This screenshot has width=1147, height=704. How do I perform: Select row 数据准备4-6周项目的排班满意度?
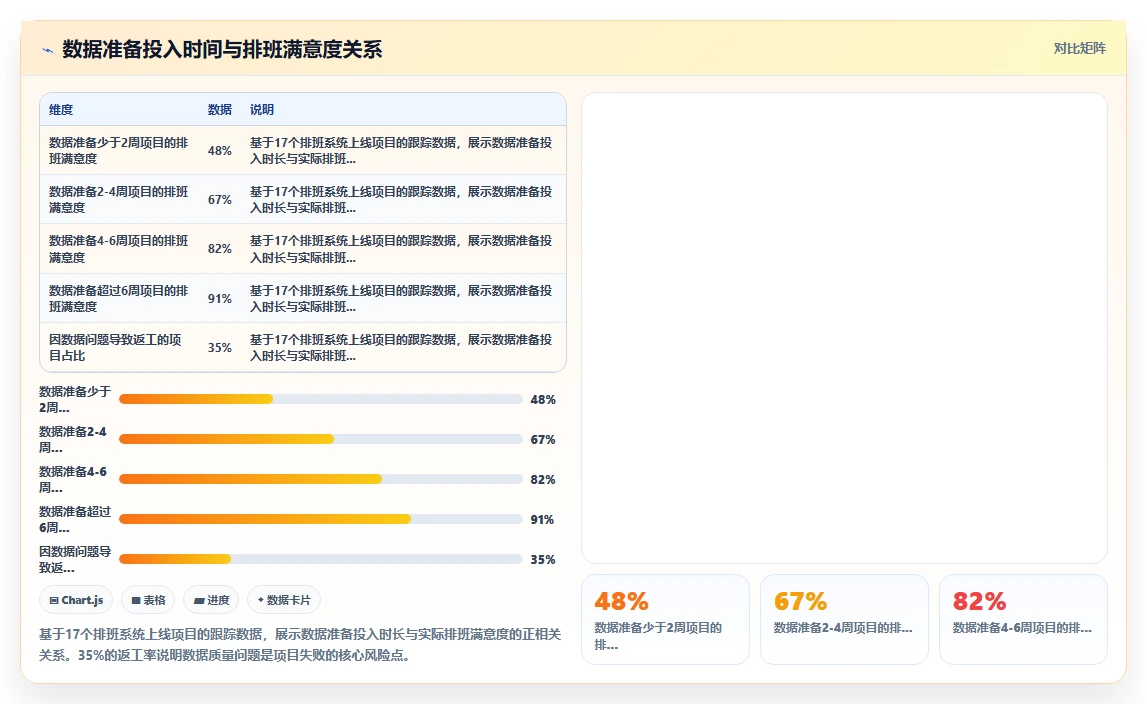point(303,249)
